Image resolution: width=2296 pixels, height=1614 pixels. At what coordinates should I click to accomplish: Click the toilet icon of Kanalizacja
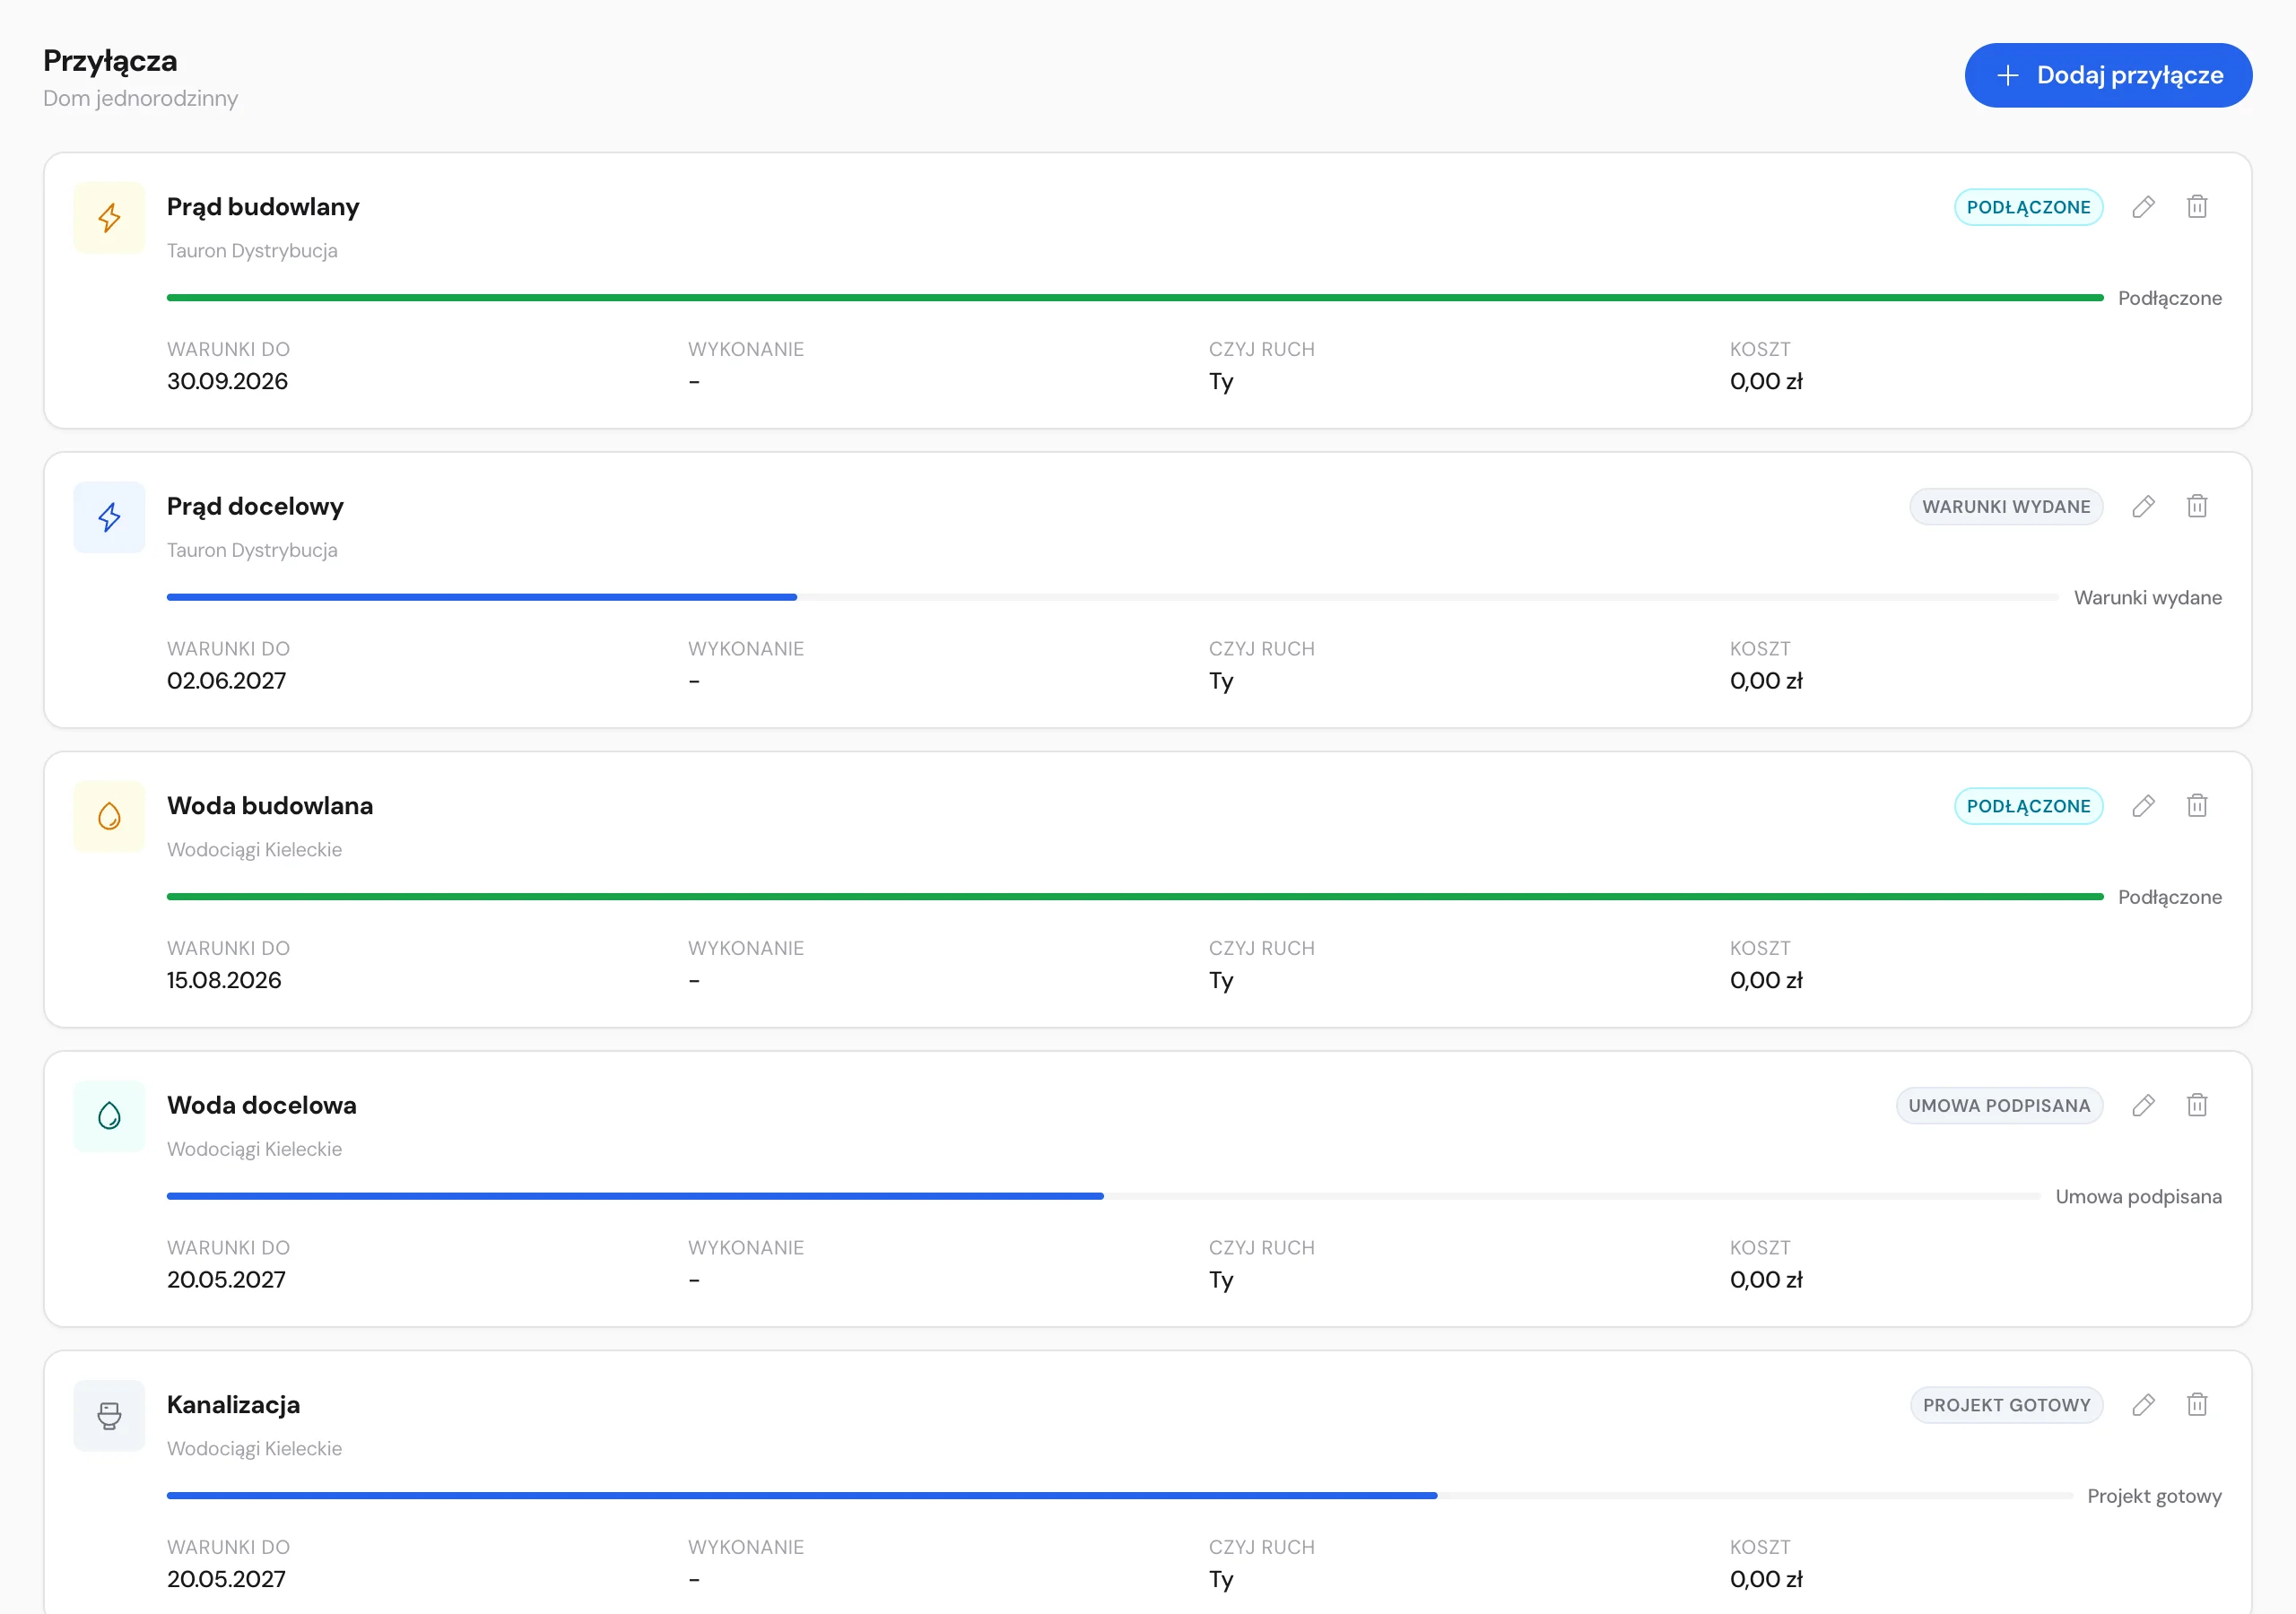110,1415
